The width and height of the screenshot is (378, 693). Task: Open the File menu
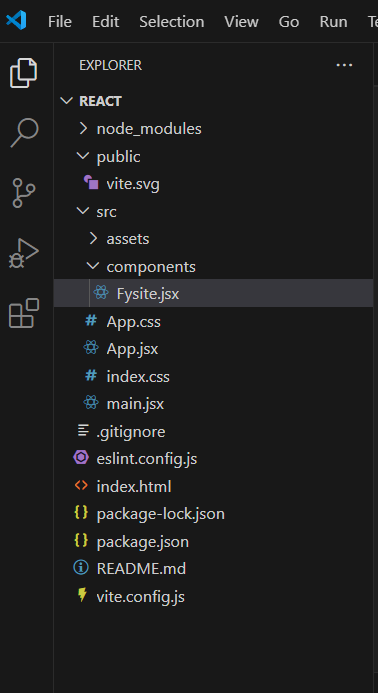pyautogui.click(x=60, y=22)
